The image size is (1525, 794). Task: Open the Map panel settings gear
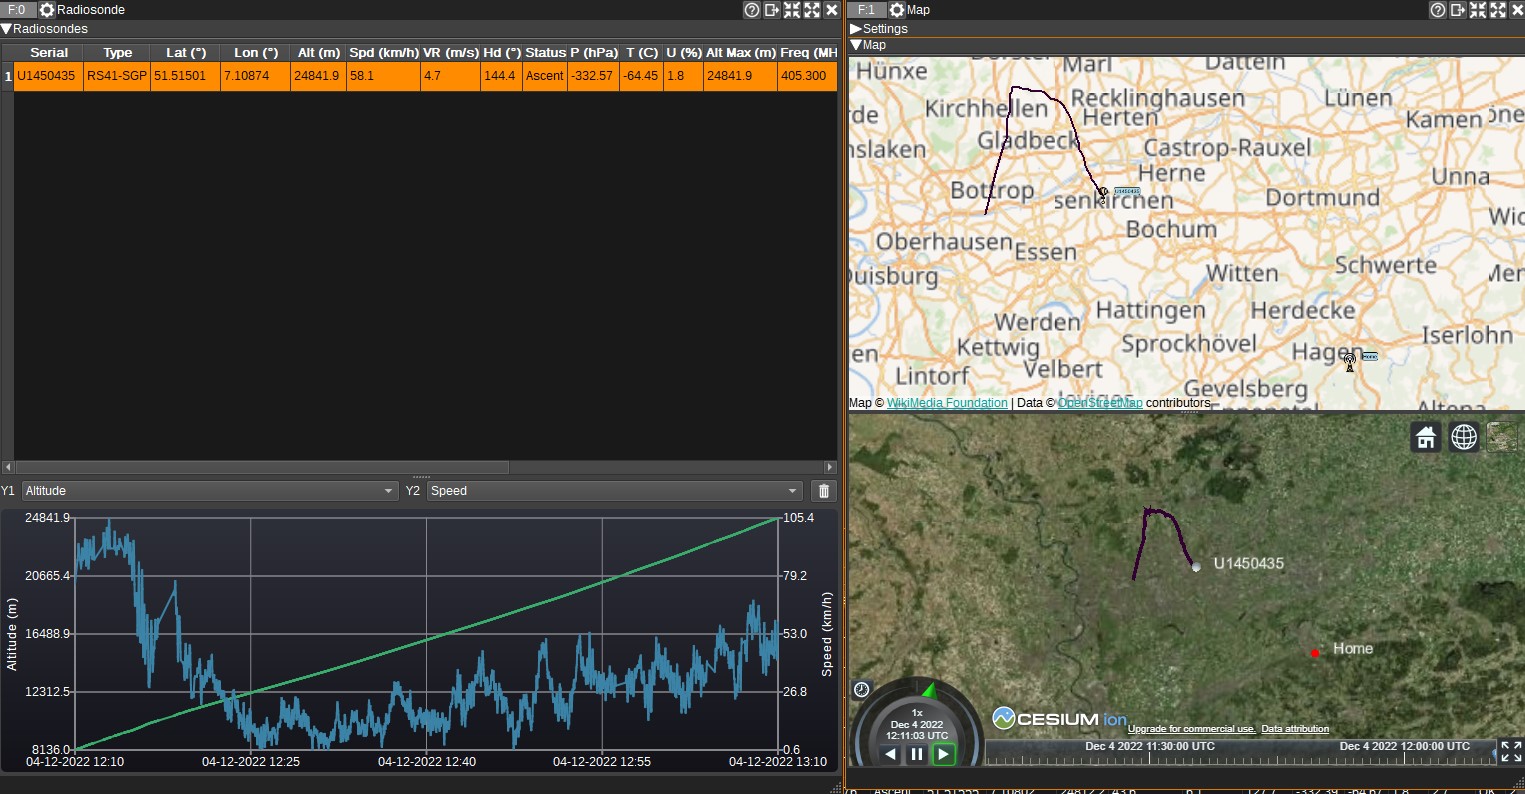[x=895, y=10]
